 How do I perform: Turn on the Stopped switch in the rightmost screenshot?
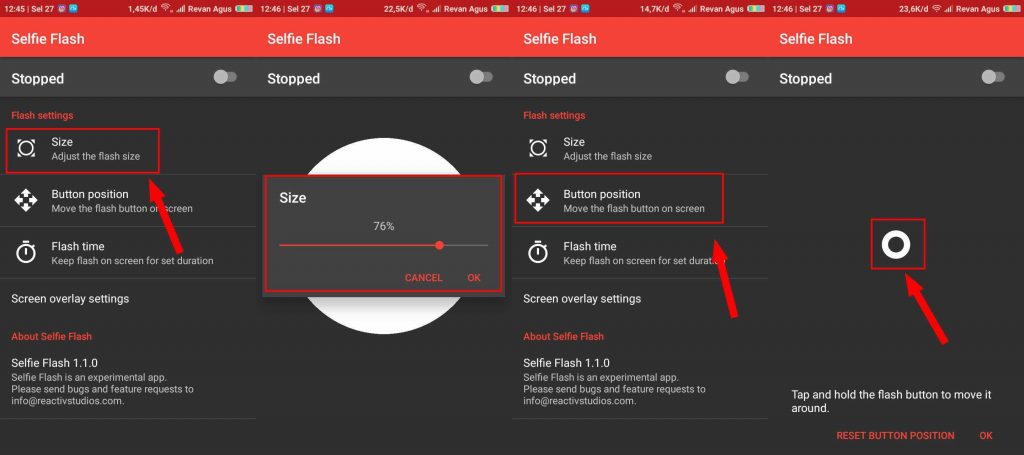(x=993, y=77)
